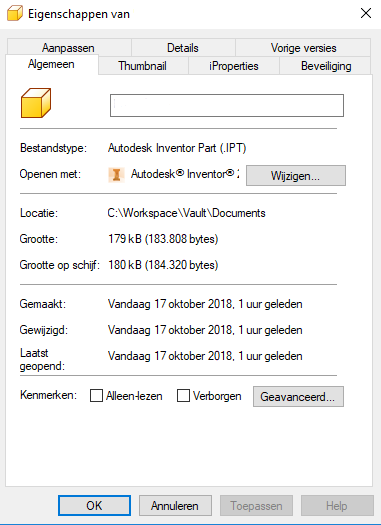This screenshot has width=381, height=525.
Task: Click the Laatst geopend date value
Action: (x=205, y=356)
